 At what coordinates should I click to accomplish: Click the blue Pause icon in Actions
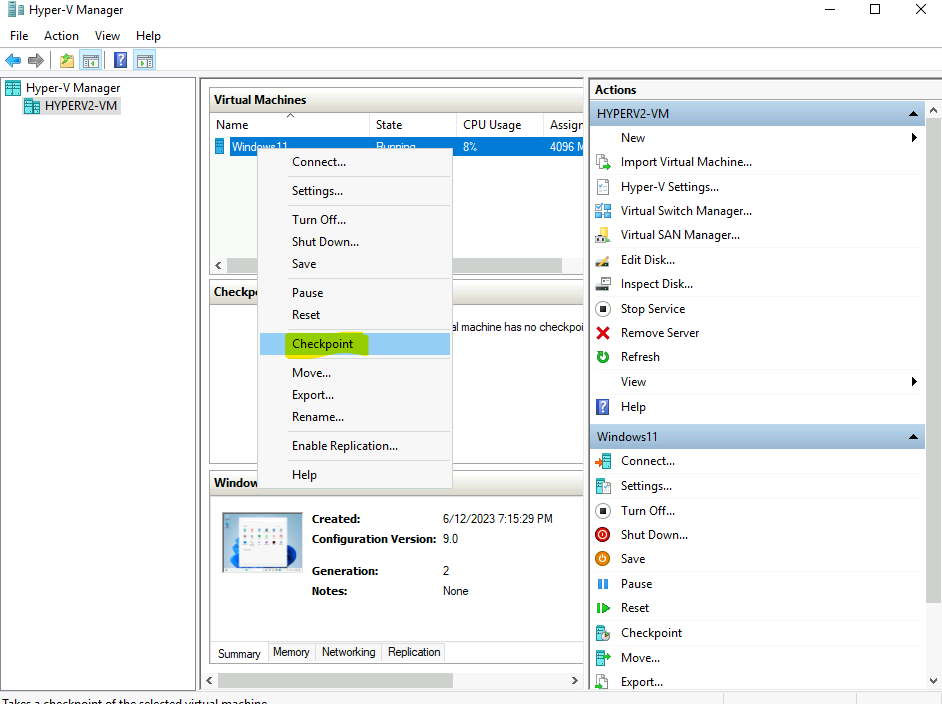603,584
